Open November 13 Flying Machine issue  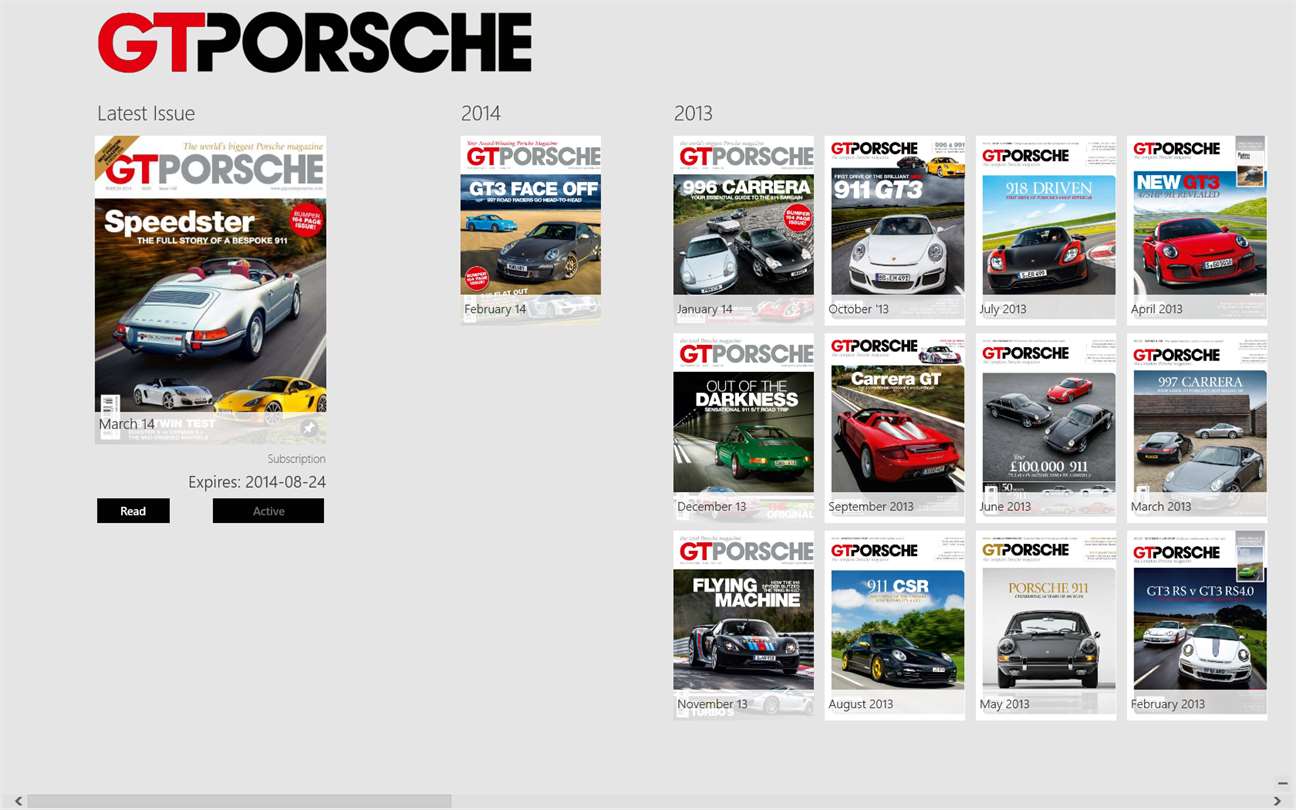pyautogui.click(x=743, y=625)
